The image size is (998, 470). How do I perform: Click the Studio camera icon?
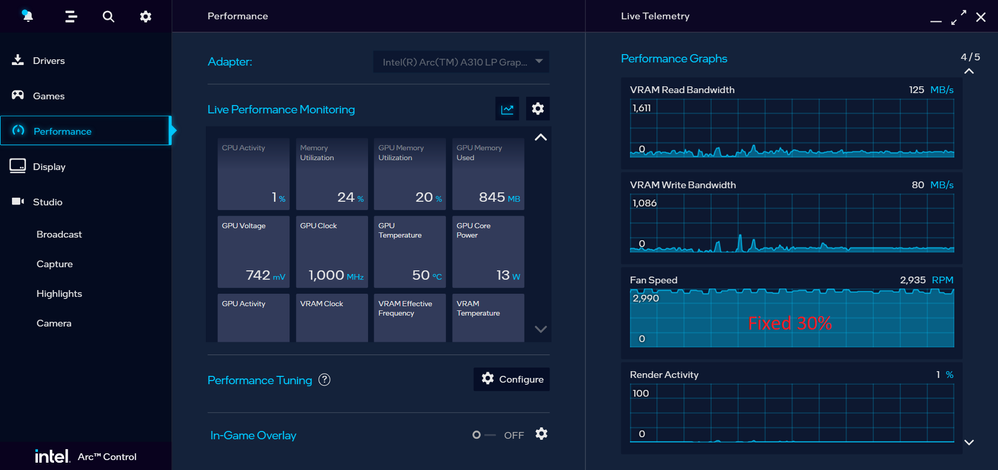pos(18,202)
